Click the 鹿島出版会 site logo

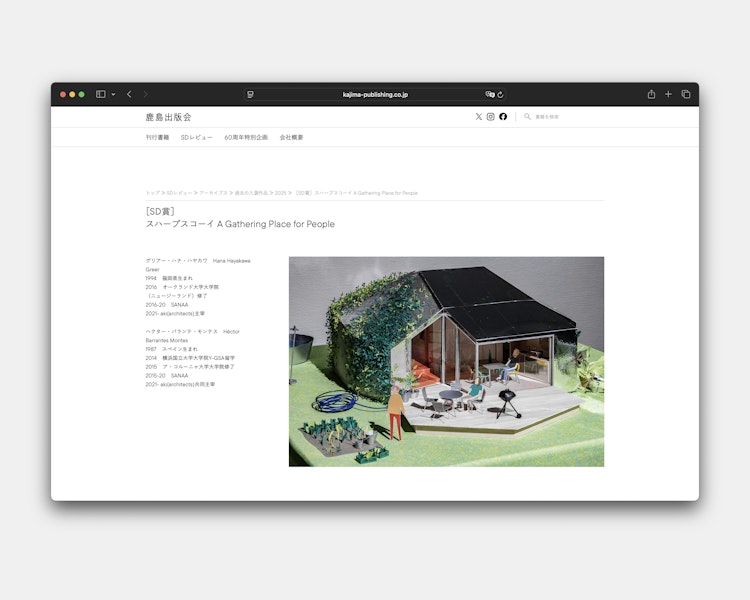pyautogui.click(x=168, y=117)
